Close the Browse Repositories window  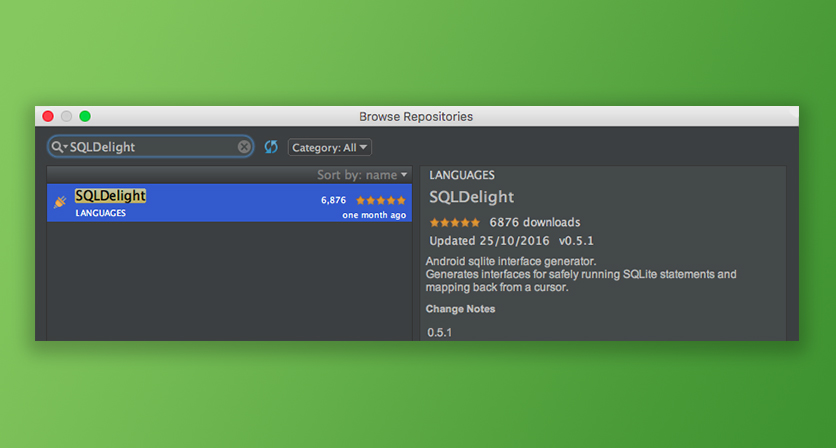click(48, 116)
